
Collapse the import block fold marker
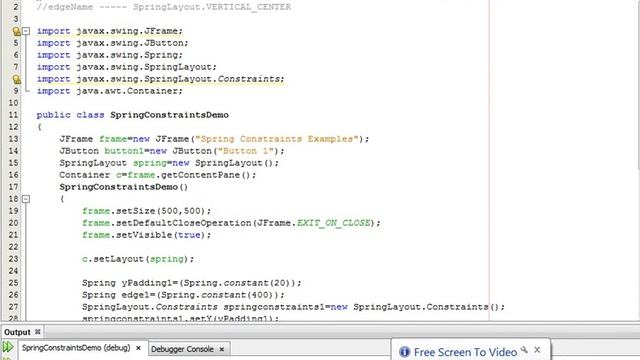point(26,31)
